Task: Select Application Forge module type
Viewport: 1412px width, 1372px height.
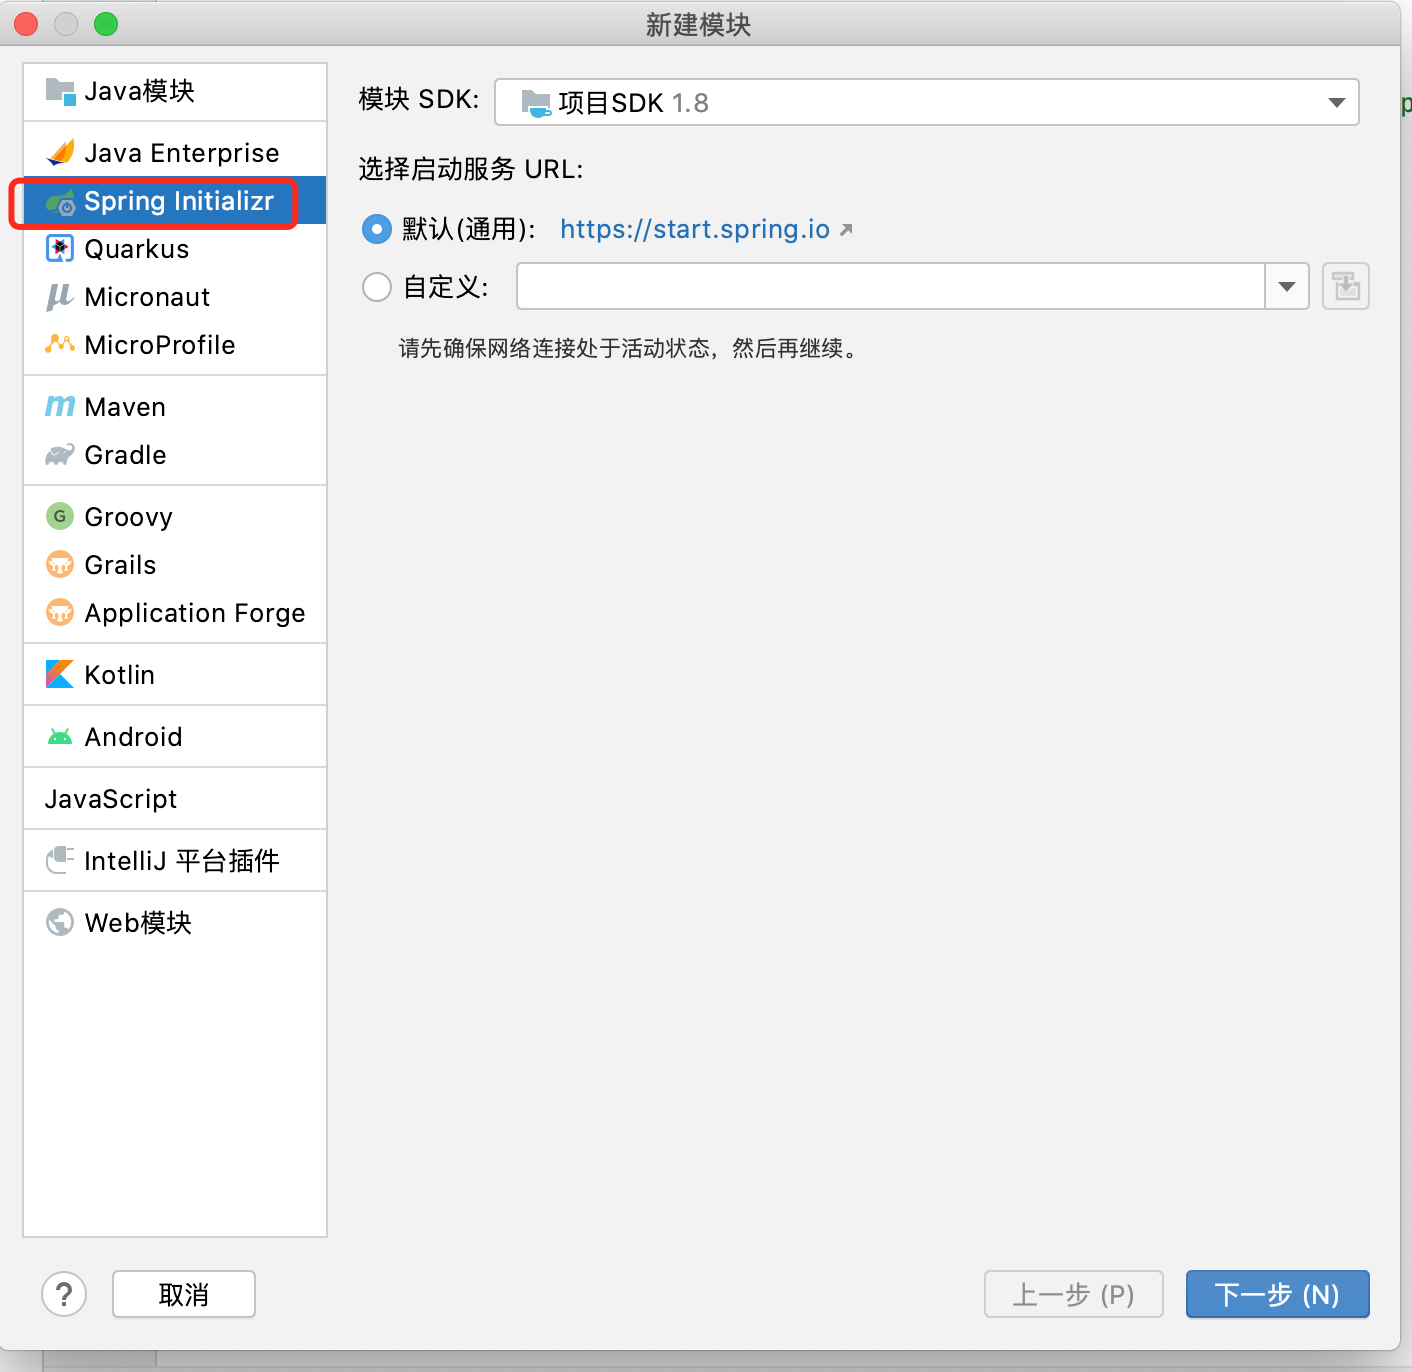Action: 175,613
